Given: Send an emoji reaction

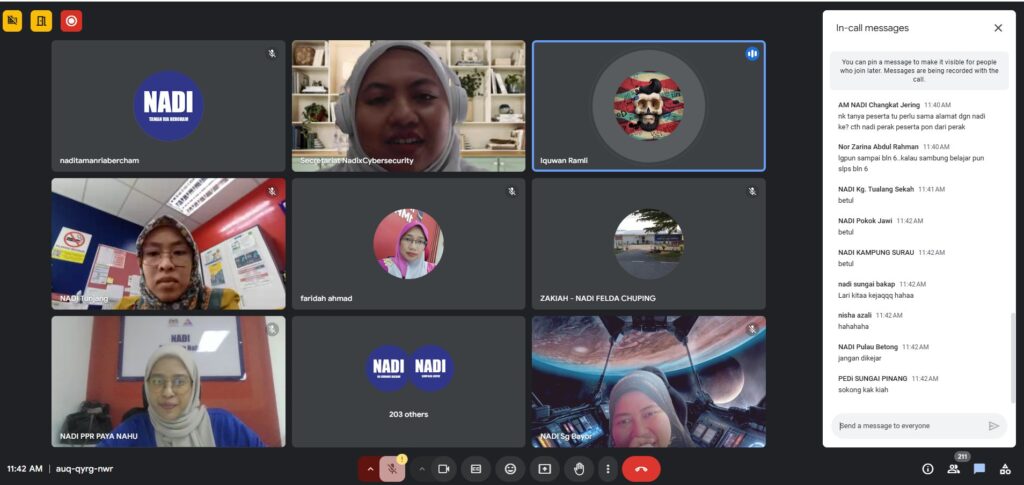Looking at the screenshot, I should 510,468.
